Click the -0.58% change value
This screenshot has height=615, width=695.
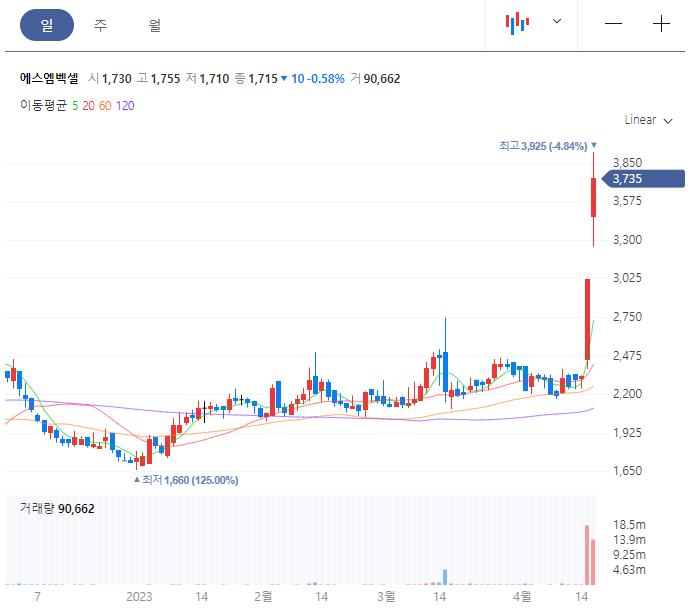326,79
